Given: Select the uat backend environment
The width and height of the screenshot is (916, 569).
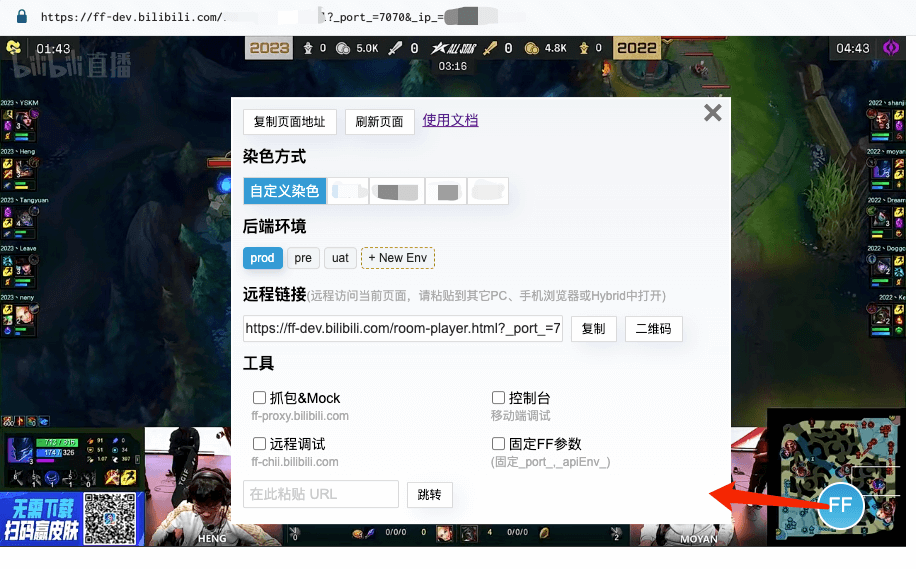Looking at the screenshot, I should tap(340, 258).
